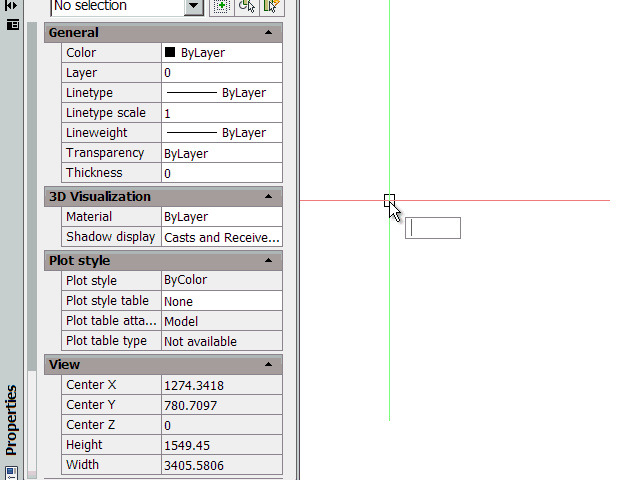Click Center X value 1274.3418
The image size is (640, 480).
(x=222, y=385)
